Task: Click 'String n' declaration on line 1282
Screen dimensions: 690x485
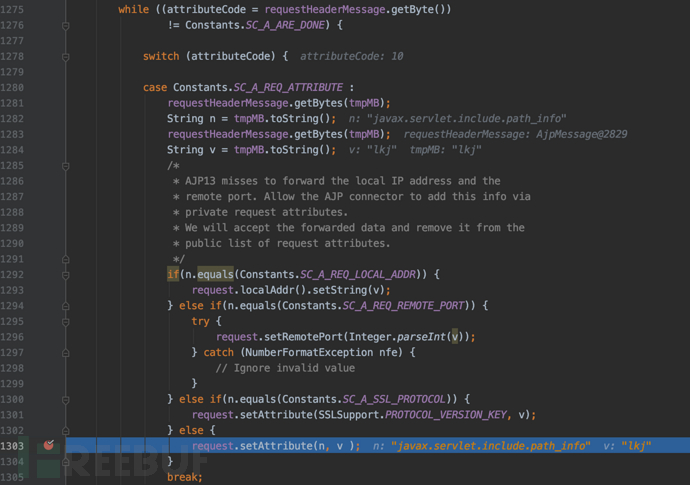Action: pos(191,119)
